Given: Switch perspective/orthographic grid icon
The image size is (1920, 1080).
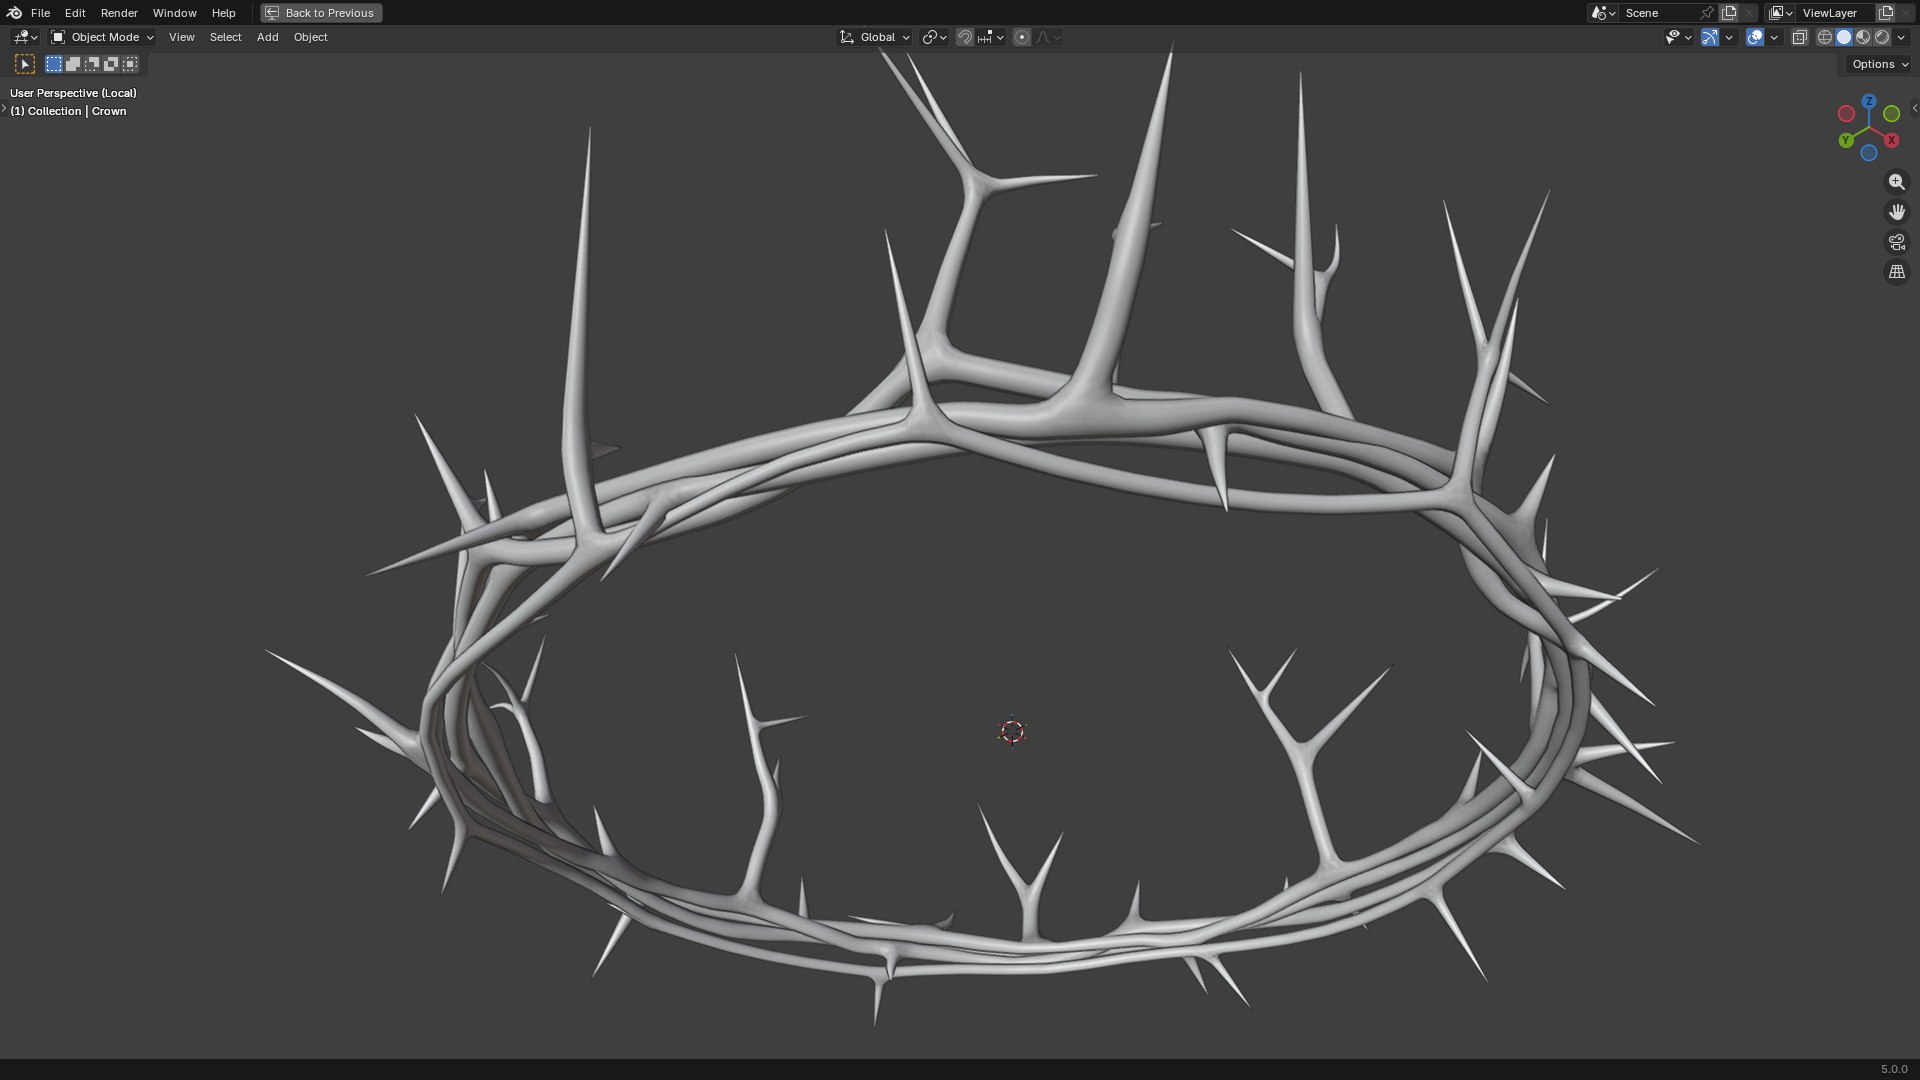Looking at the screenshot, I should [1896, 272].
